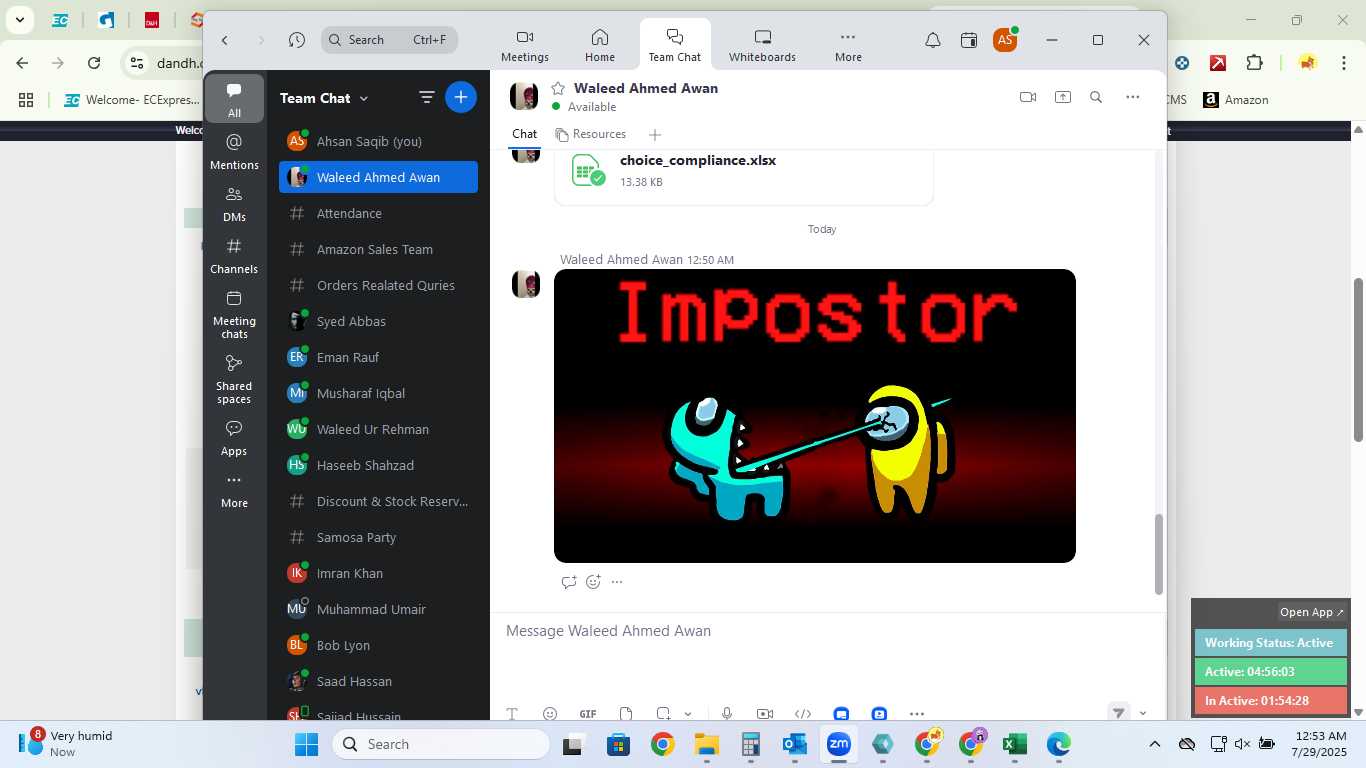
Task: Click the message input for Waleed
Action: coord(828,631)
